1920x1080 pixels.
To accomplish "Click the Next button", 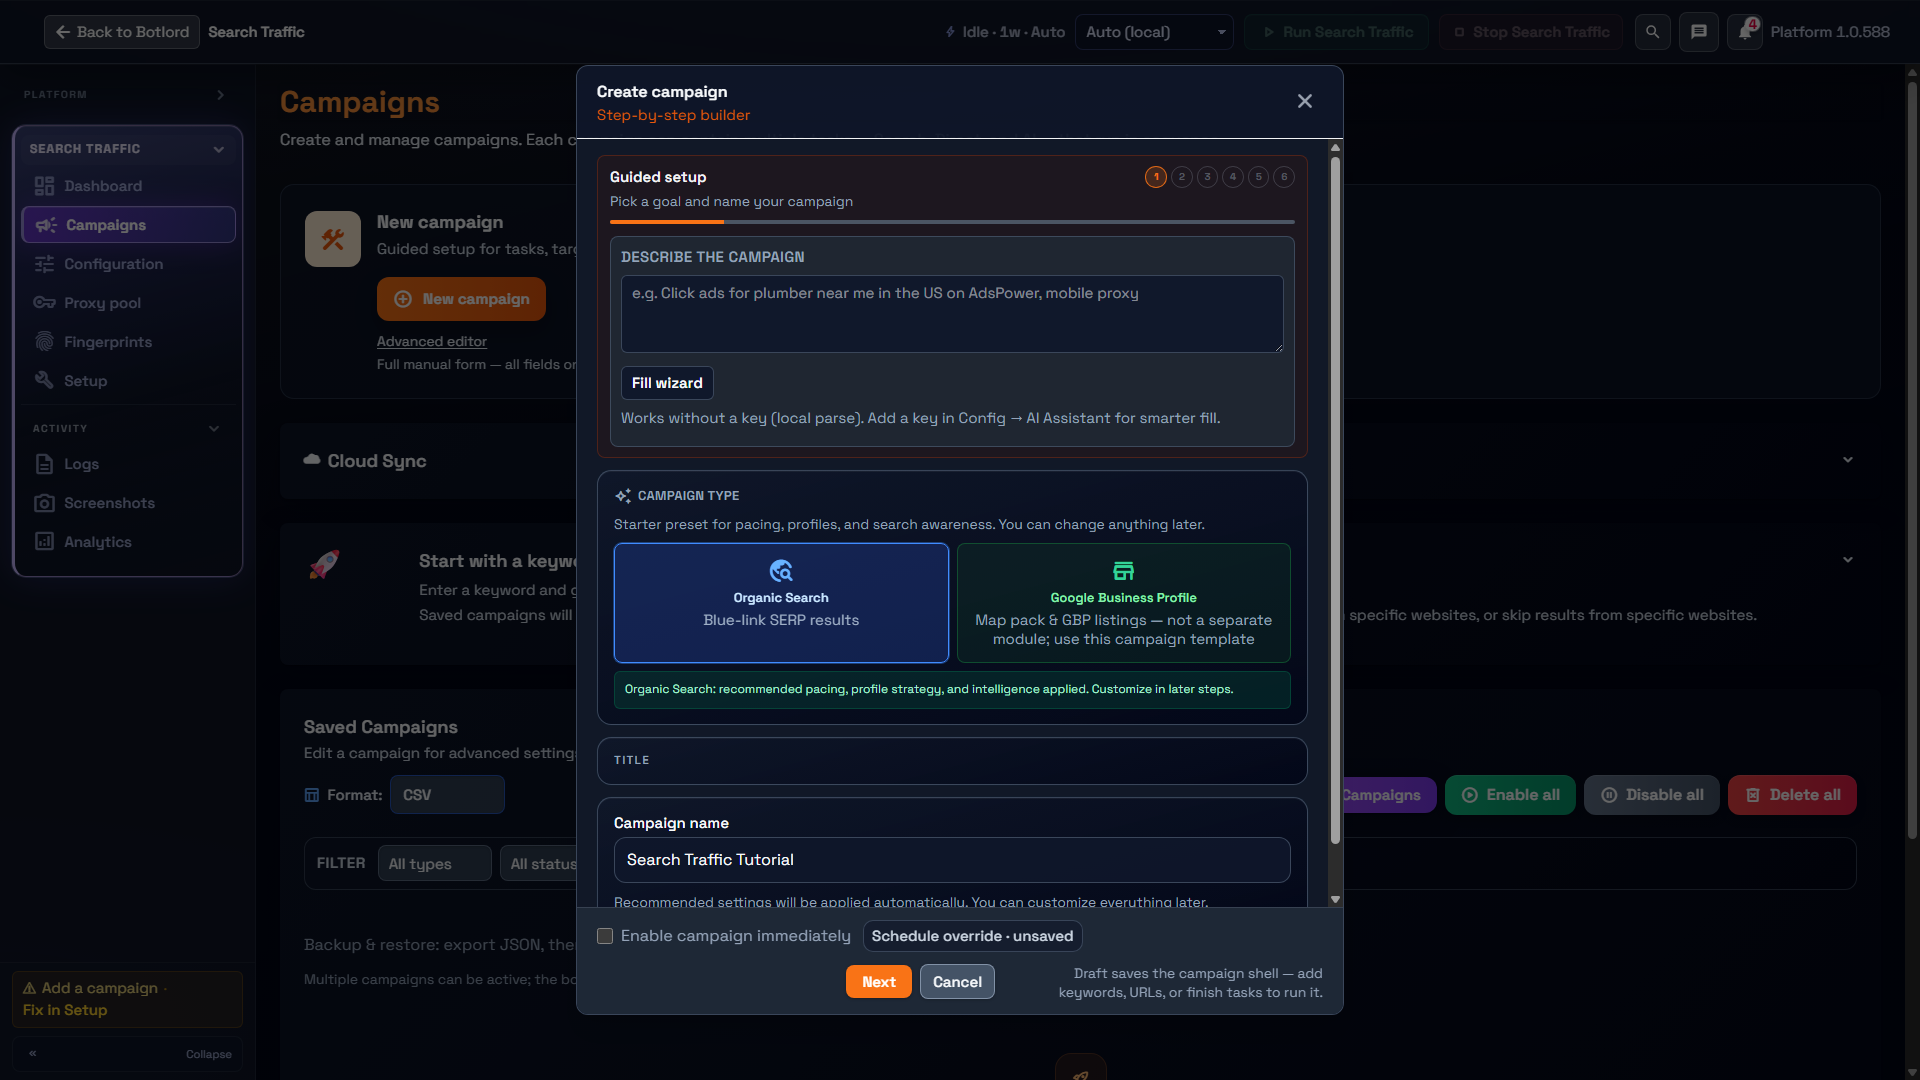I will tap(879, 982).
